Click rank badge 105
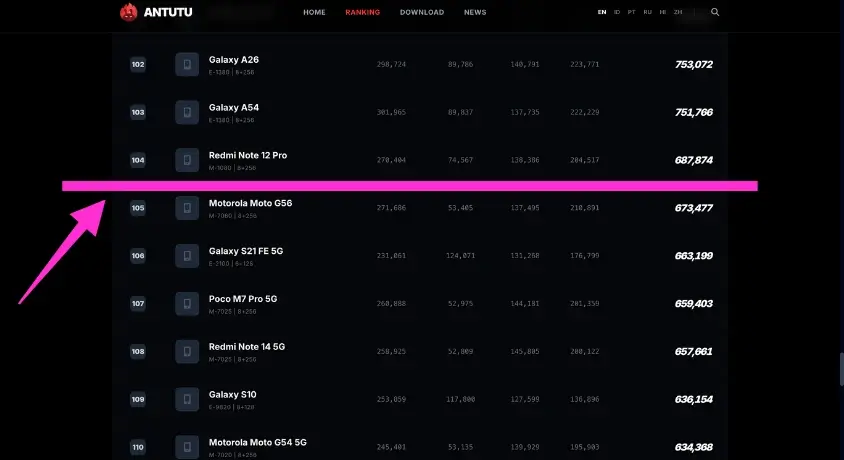 tap(138, 208)
